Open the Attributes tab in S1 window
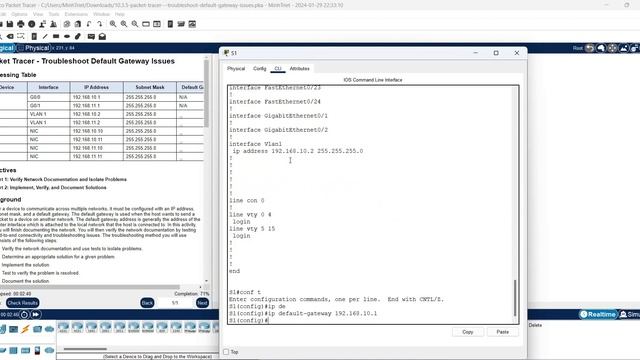This screenshot has height=360, width=640. pyautogui.click(x=300, y=69)
